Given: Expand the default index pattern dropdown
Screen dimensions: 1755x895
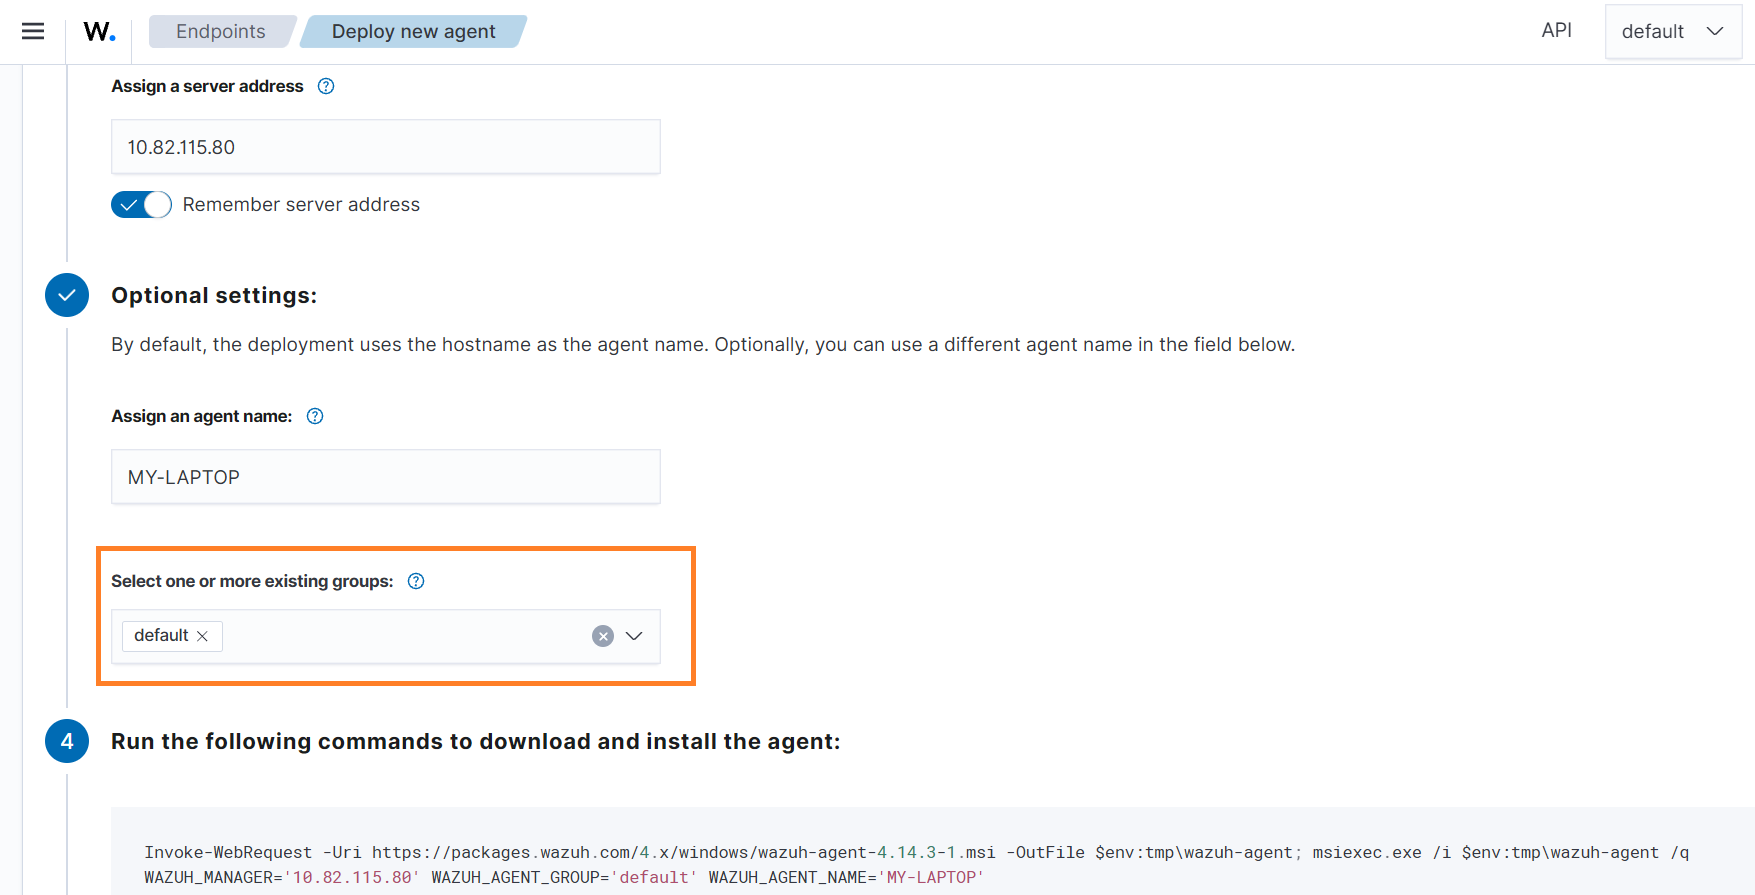Looking at the screenshot, I should pyautogui.click(x=1673, y=32).
